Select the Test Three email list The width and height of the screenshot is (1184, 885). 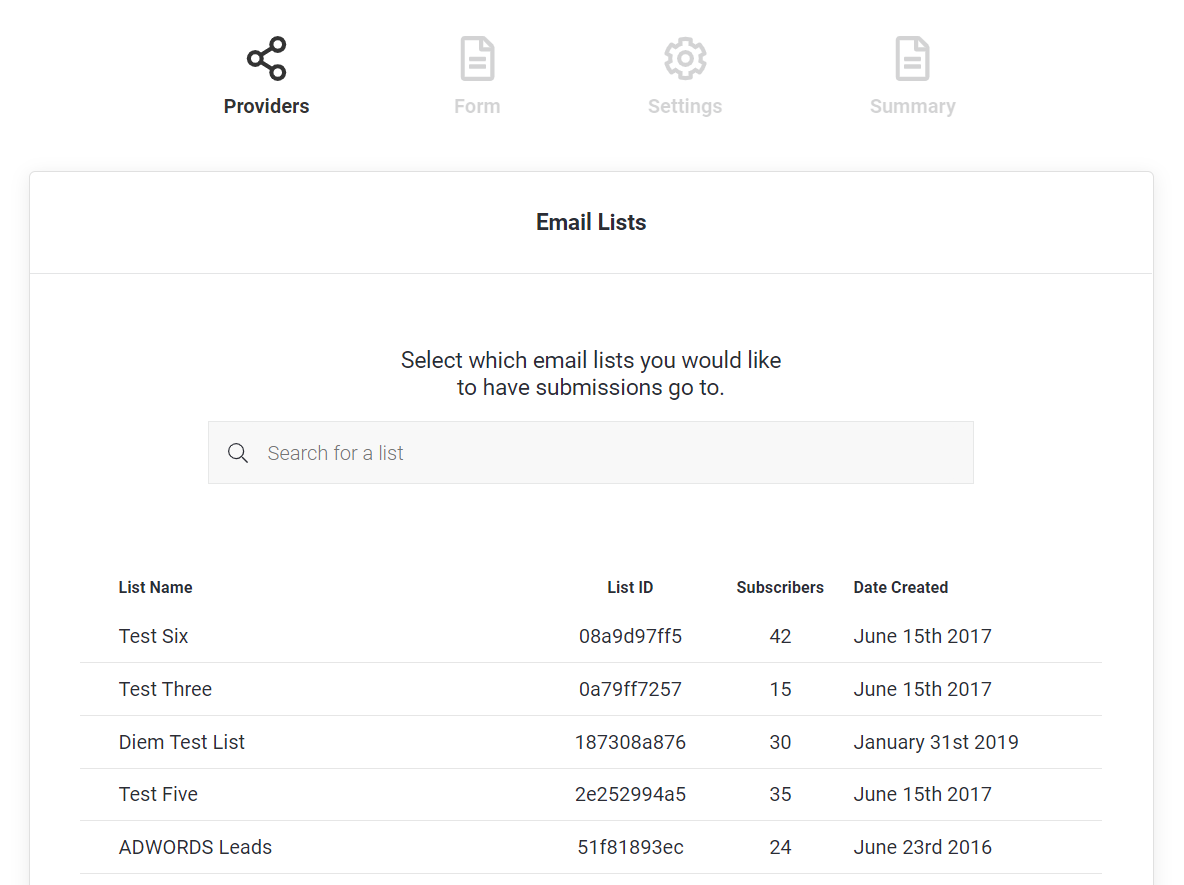(x=165, y=689)
